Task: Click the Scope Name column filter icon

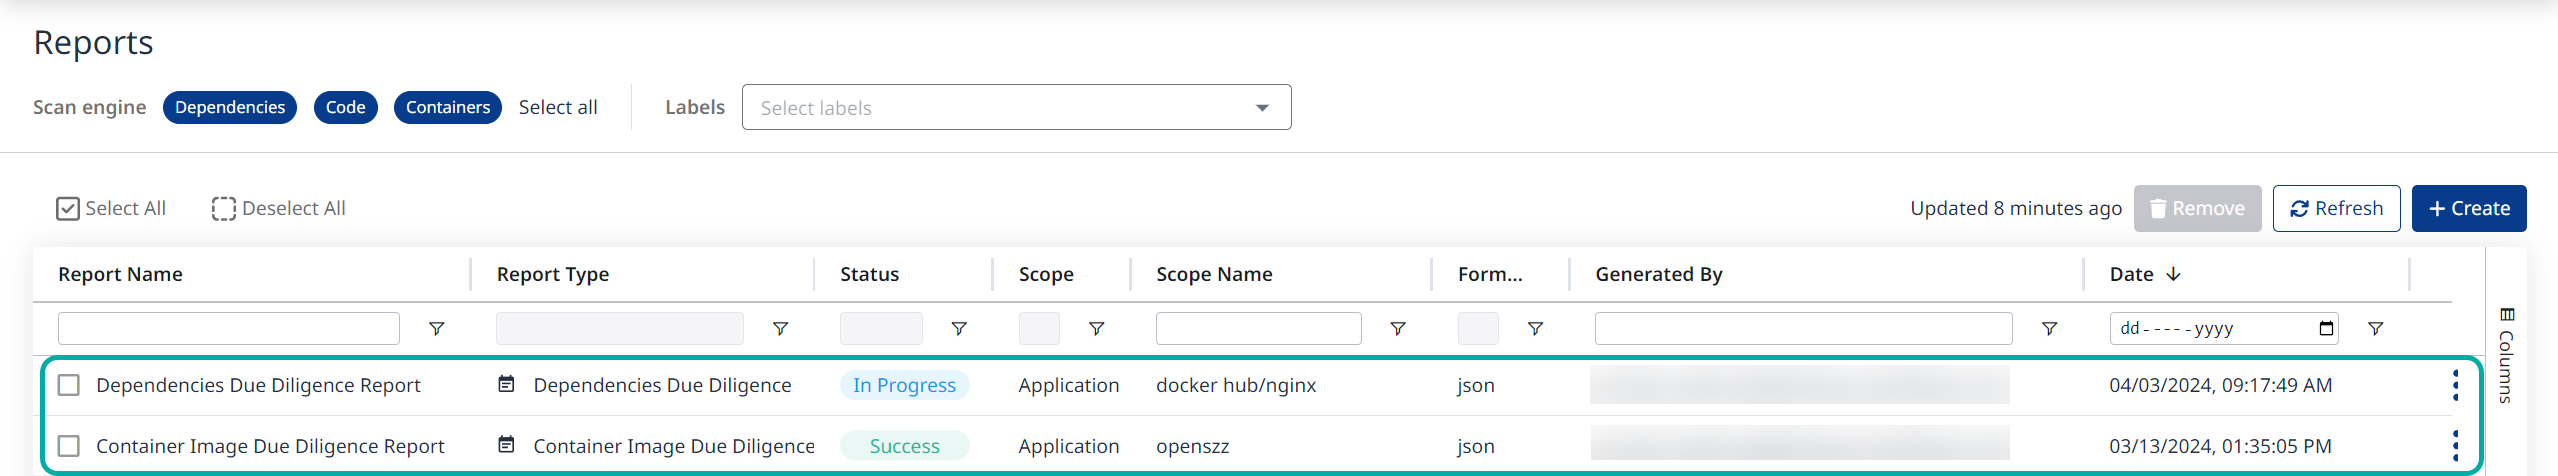Action: [x=1397, y=329]
